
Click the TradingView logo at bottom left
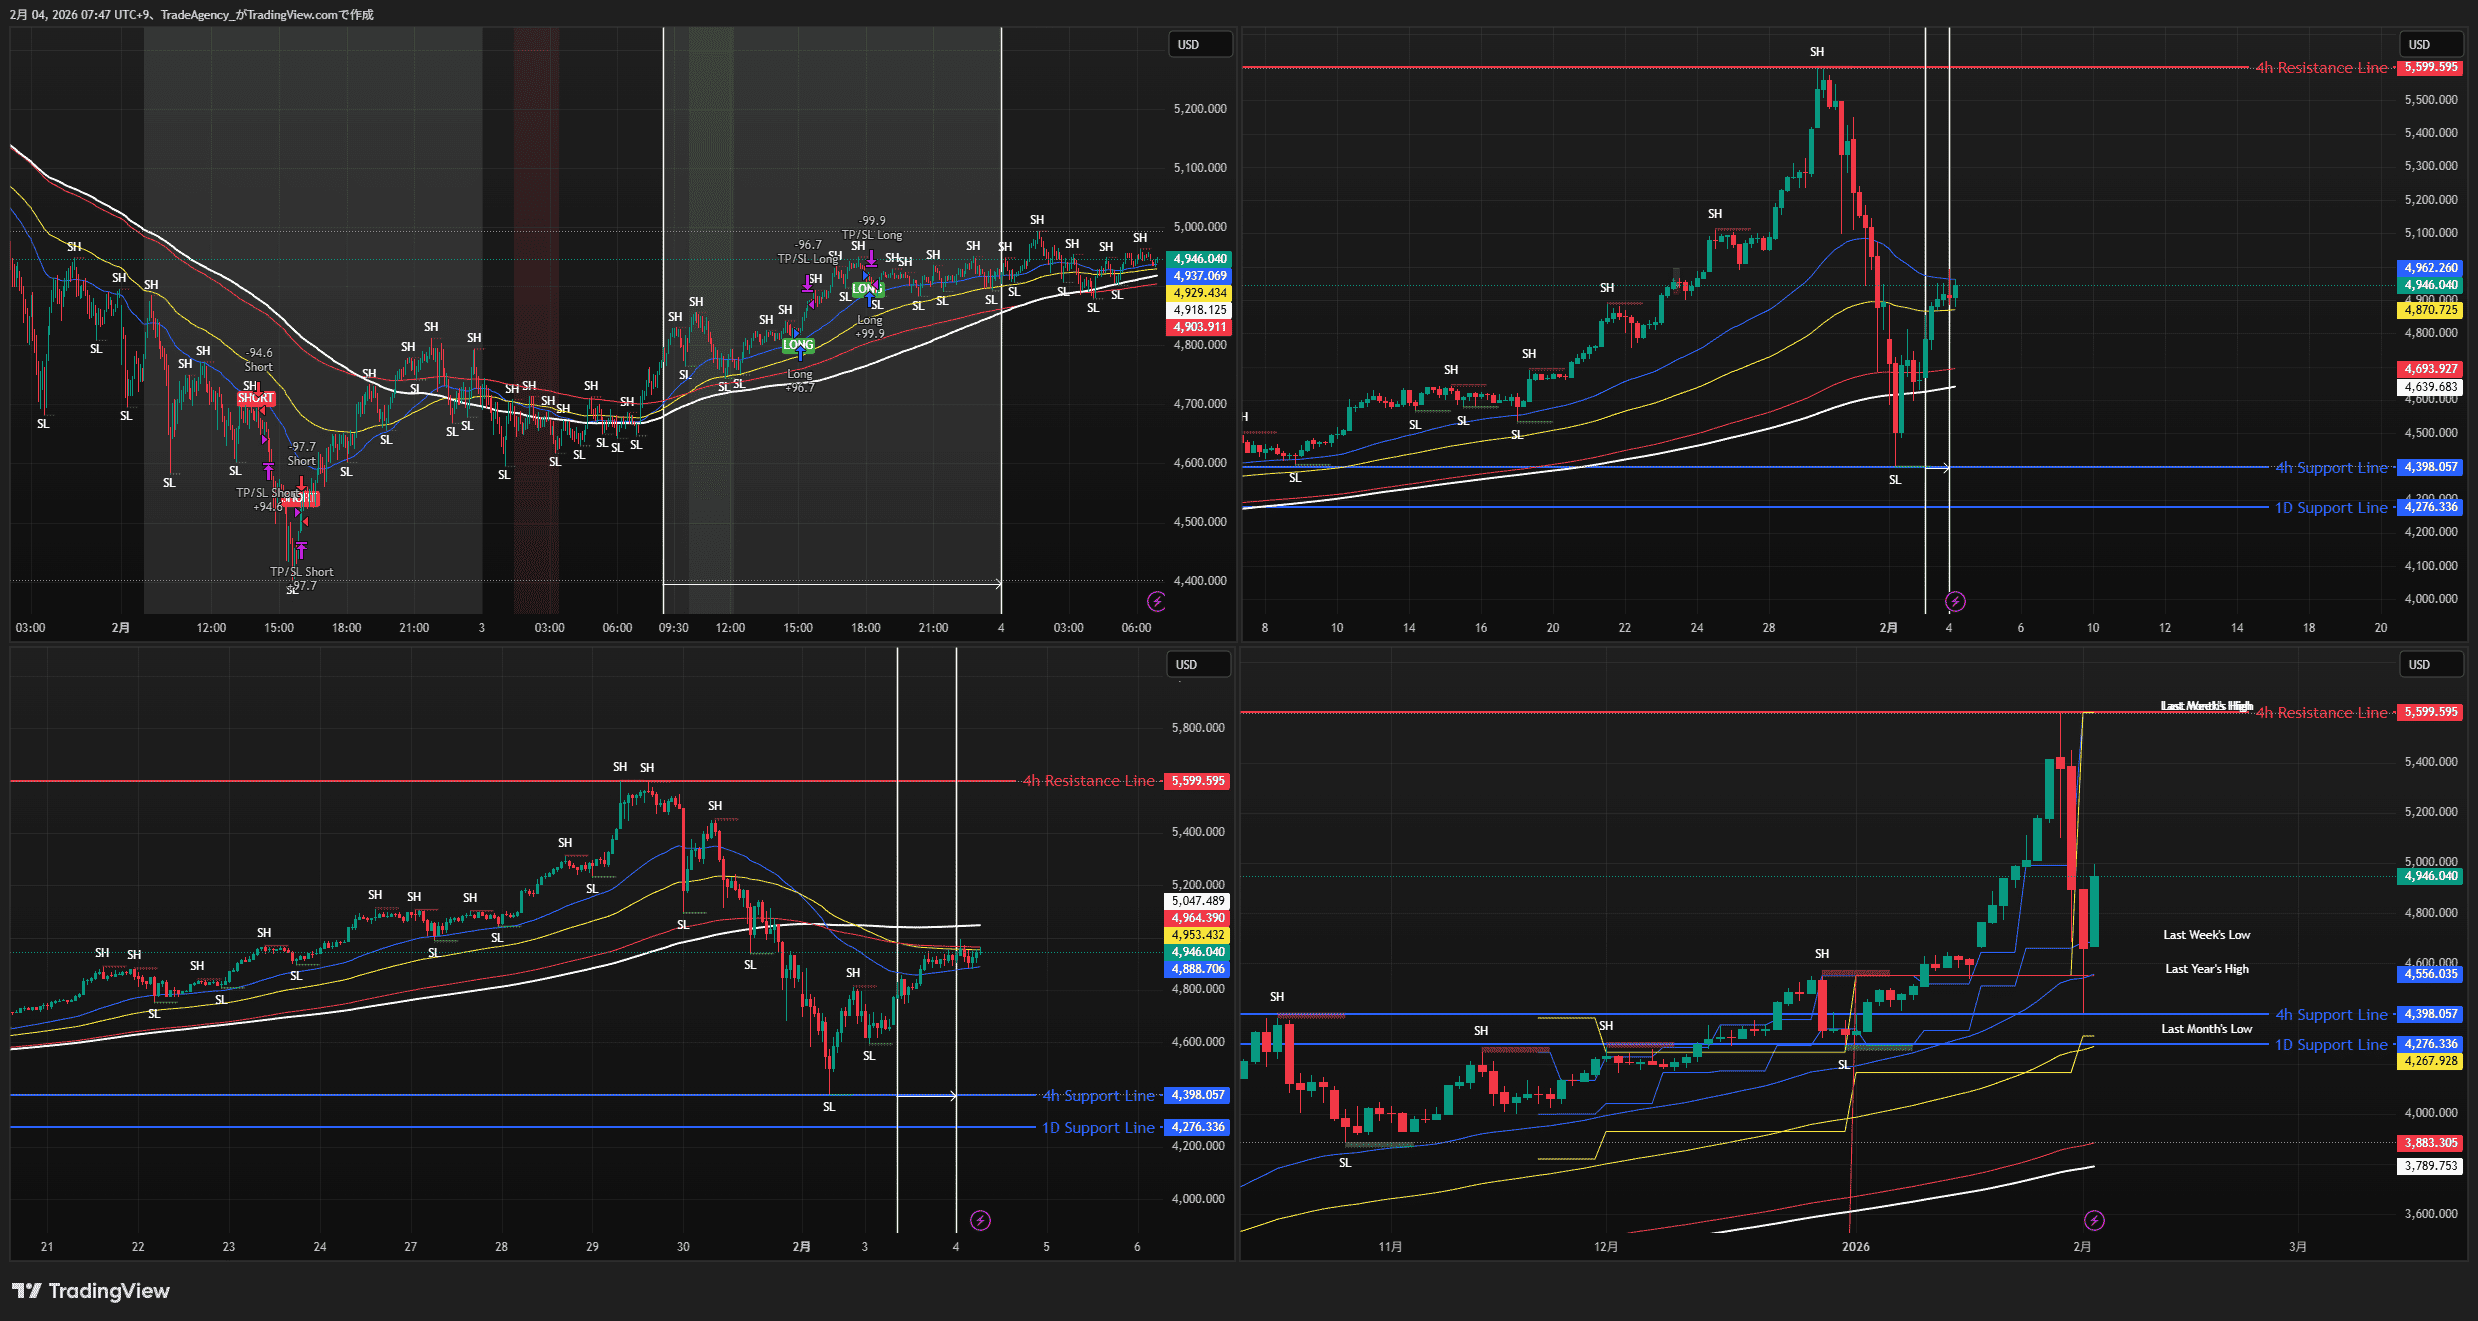[91, 1291]
